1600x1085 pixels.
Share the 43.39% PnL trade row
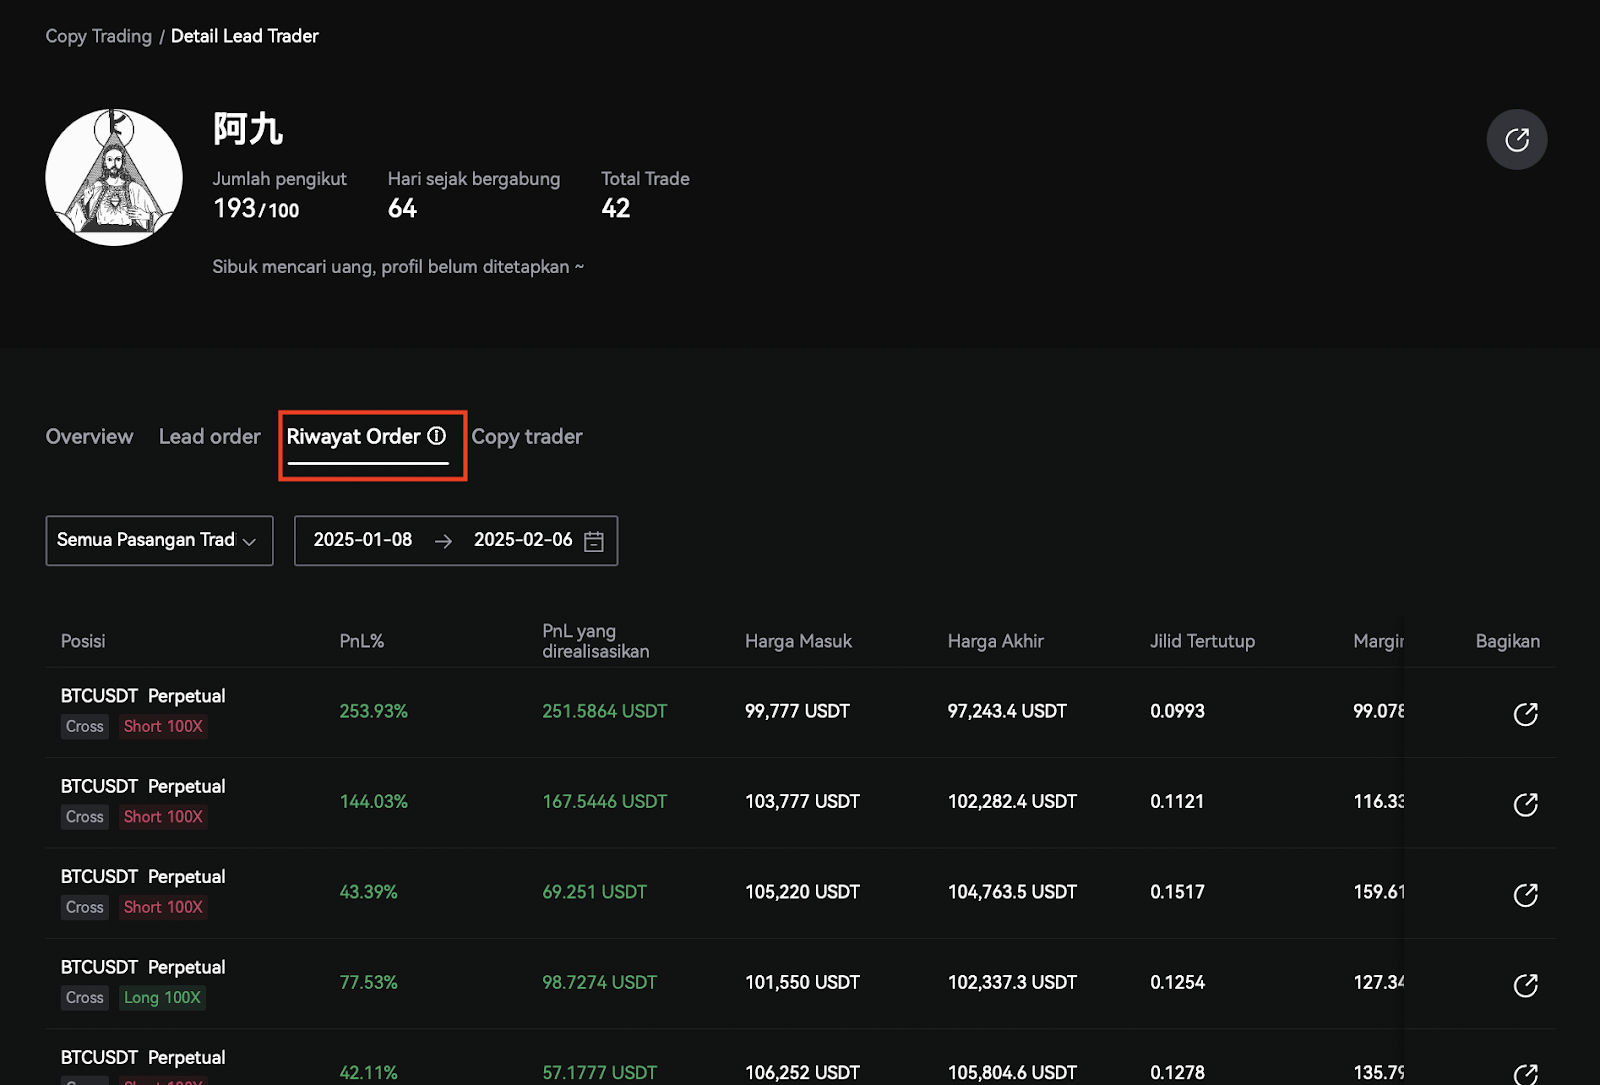click(1525, 895)
